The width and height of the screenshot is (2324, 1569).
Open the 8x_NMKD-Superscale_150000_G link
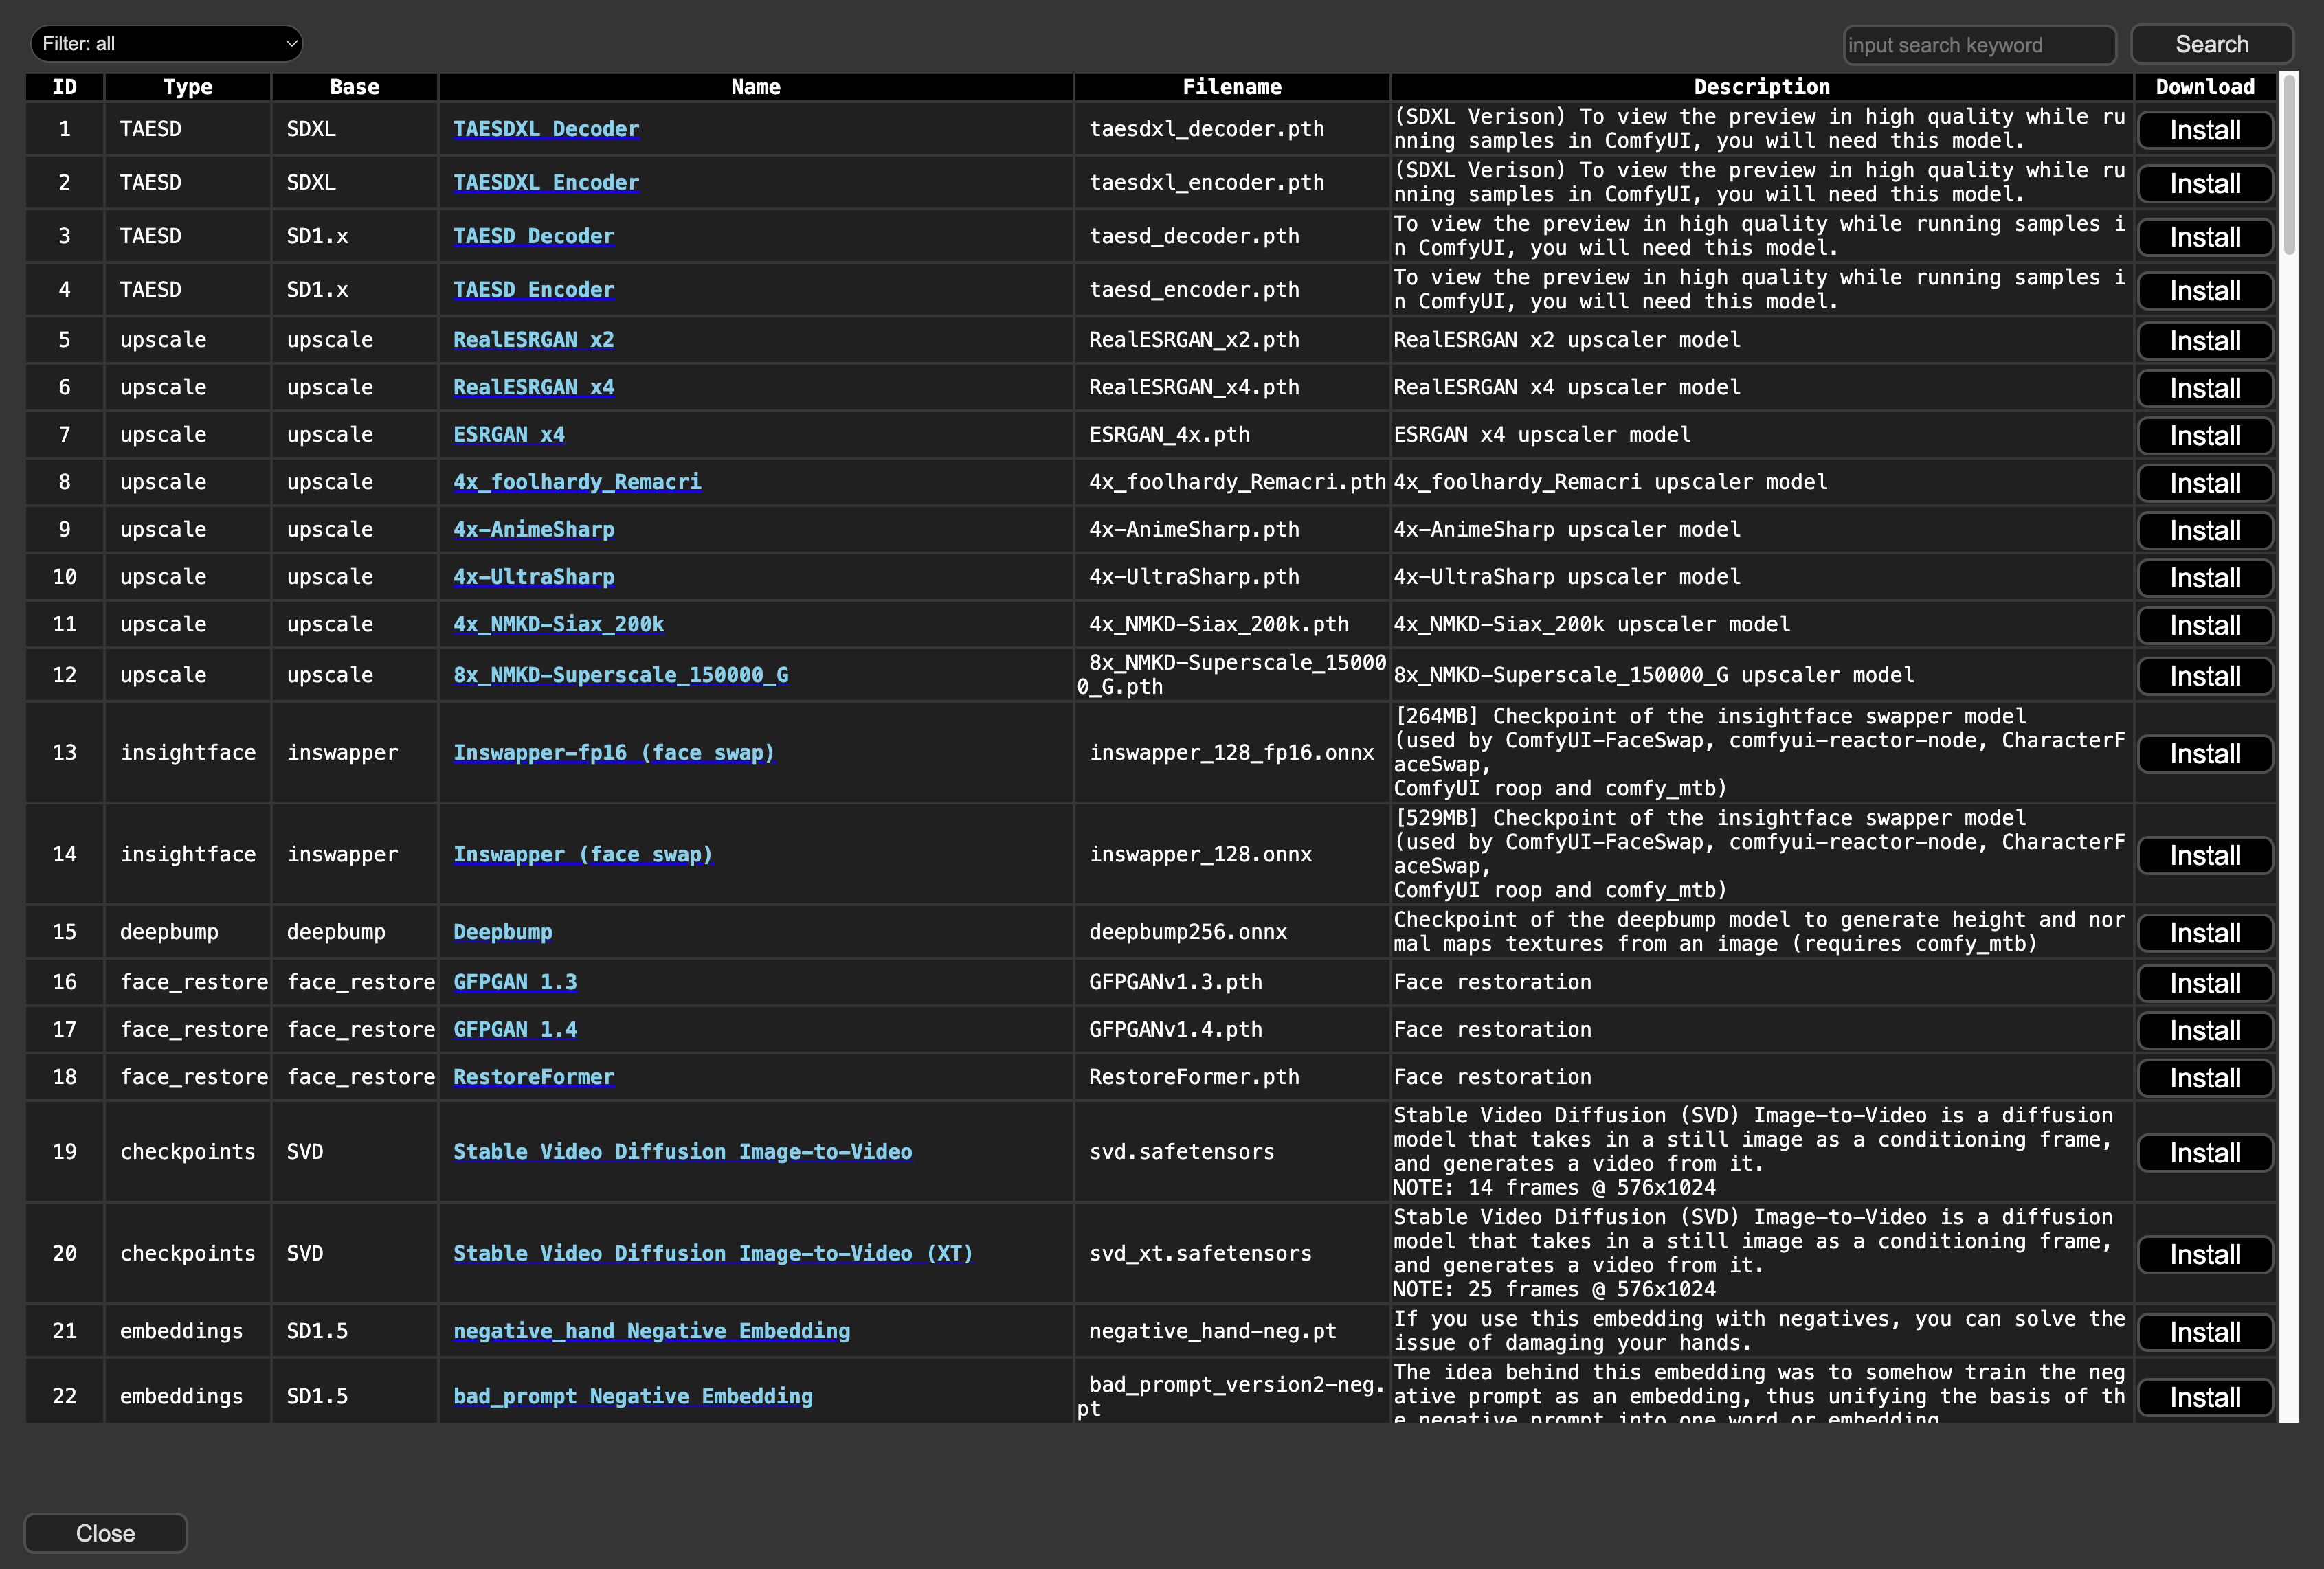(621, 675)
